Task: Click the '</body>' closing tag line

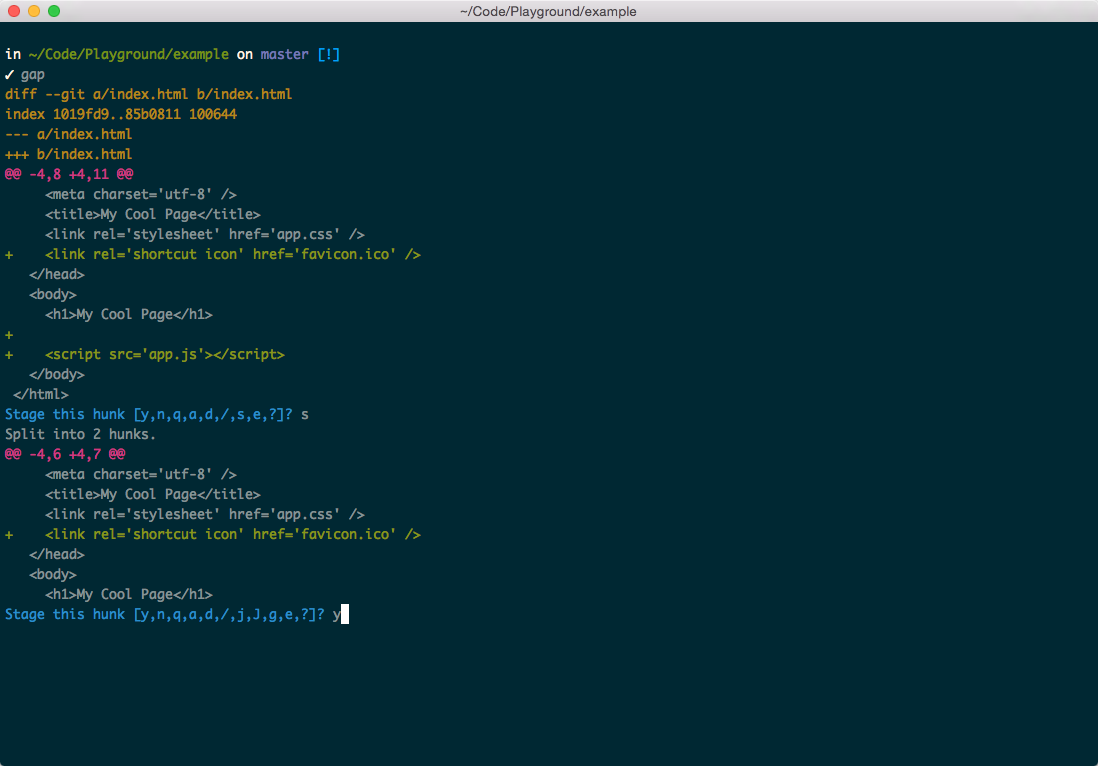Action: pyautogui.click(x=57, y=375)
